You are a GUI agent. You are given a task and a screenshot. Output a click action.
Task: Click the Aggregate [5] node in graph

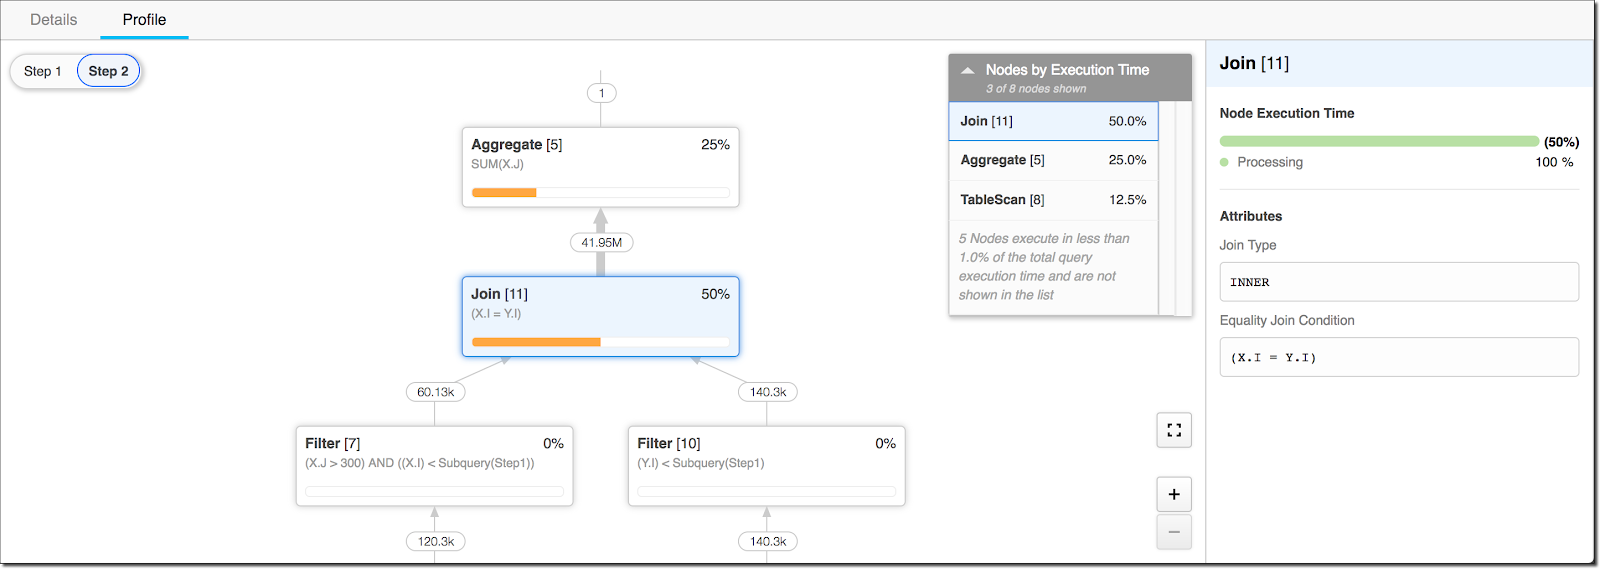(x=600, y=166)
